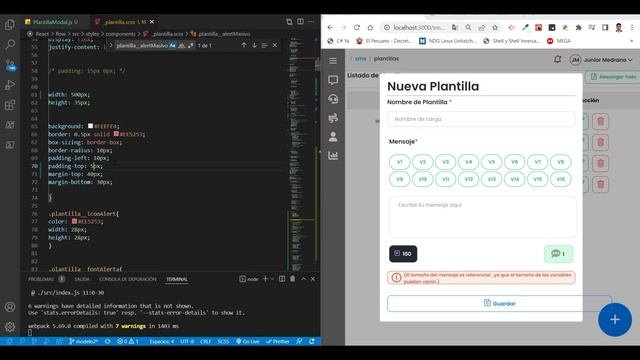Open the VS Code Explorer view
Screen dimensions: 640x360
pyautogui.click(x=10, y=24)
